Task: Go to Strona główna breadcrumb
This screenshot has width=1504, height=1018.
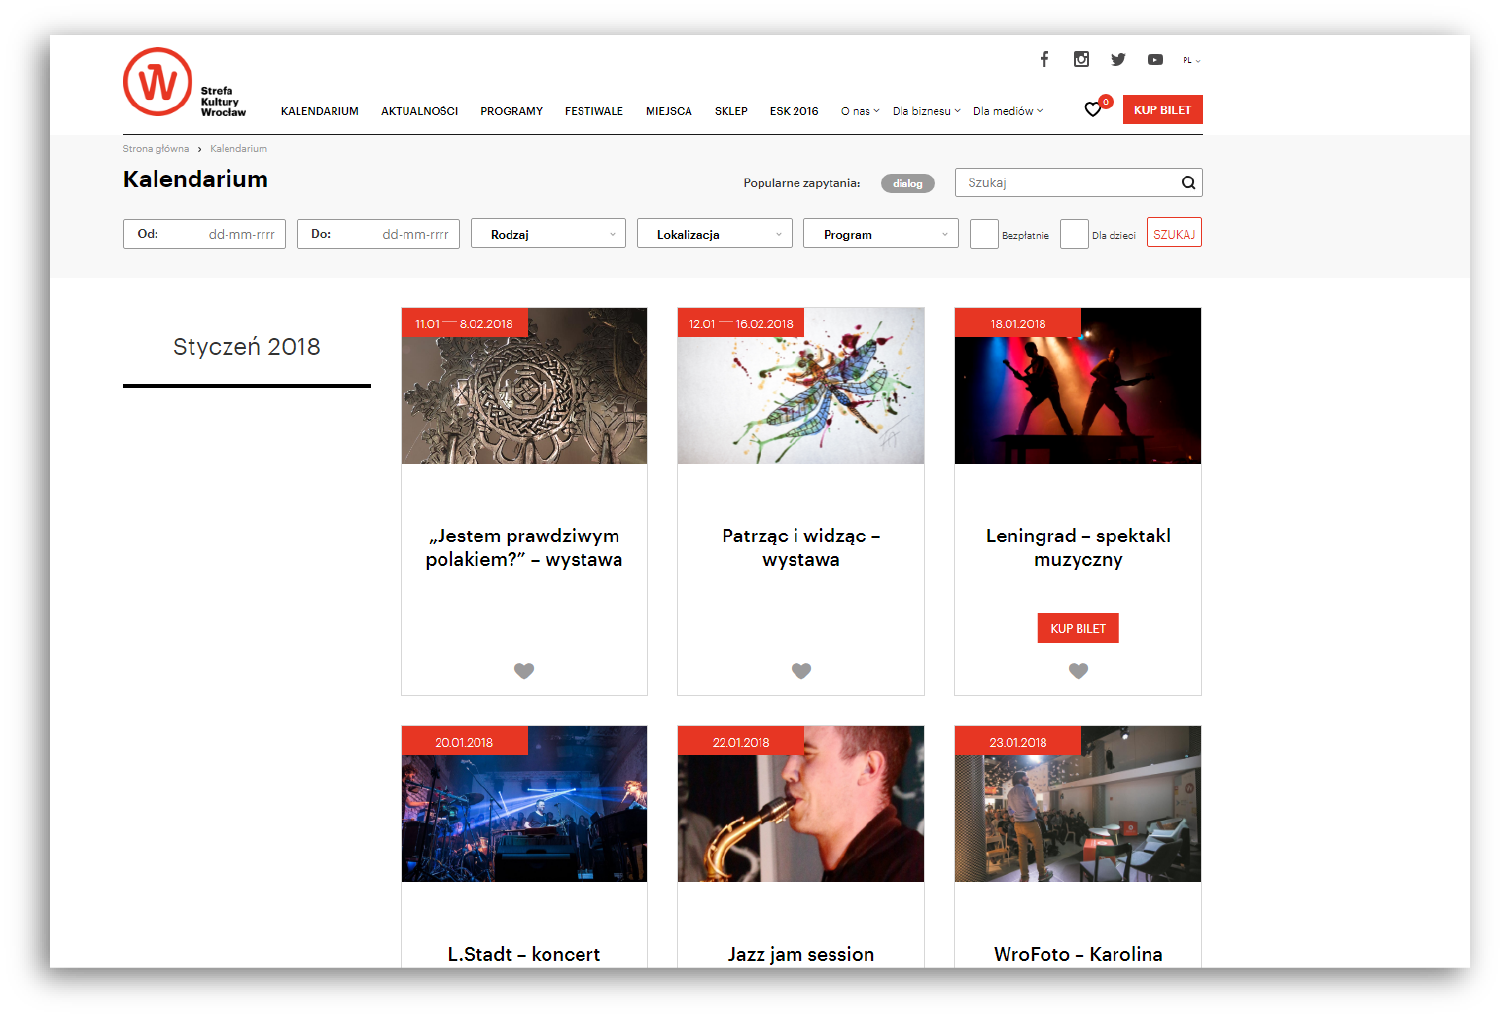Action: point(156,148)
